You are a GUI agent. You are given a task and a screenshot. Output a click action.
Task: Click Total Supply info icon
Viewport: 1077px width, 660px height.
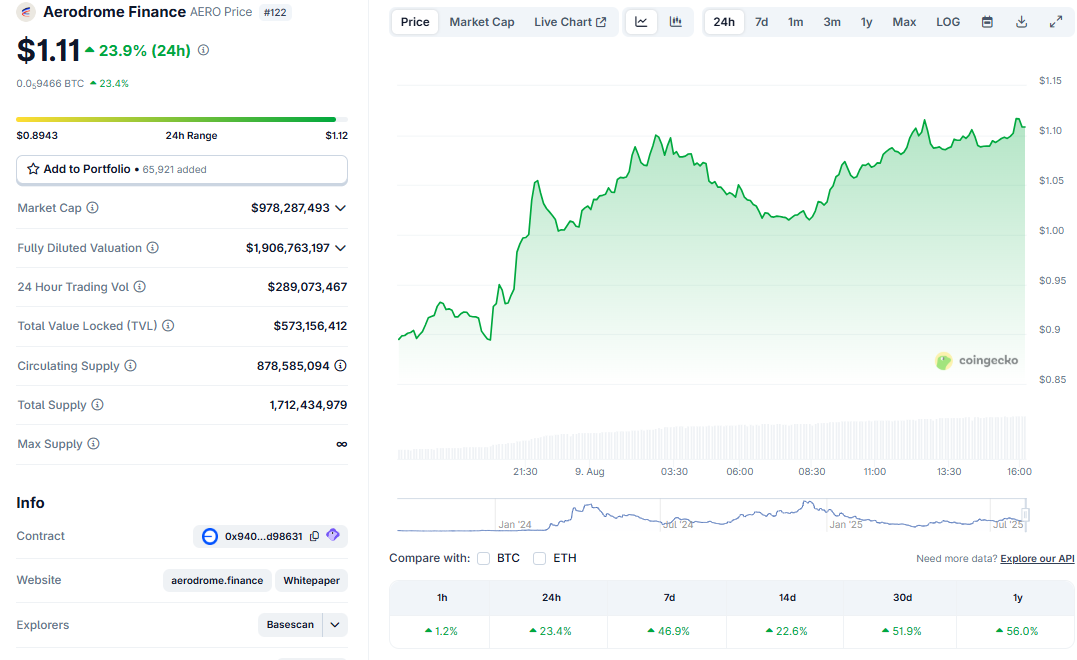point(98,405)
